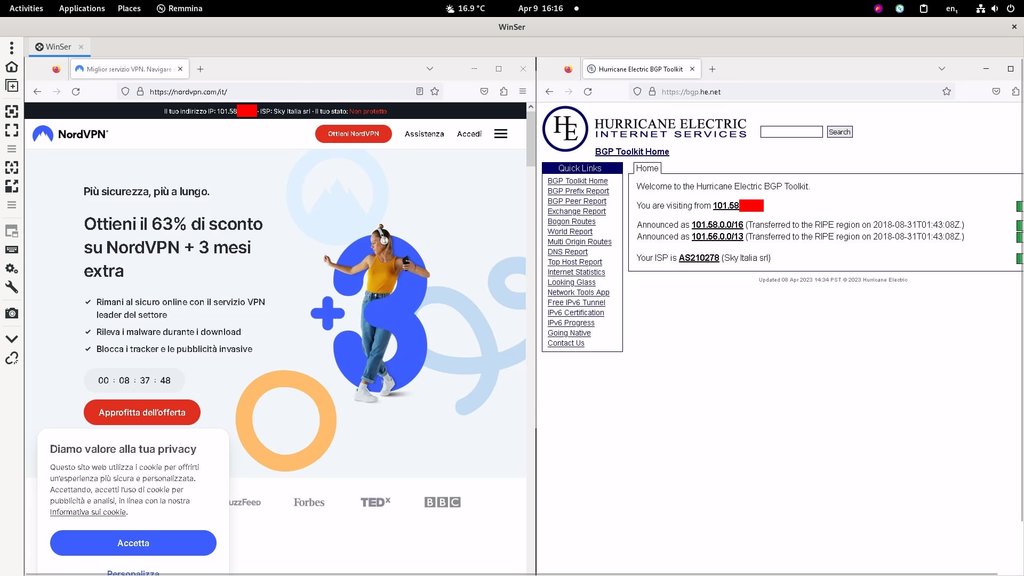Click the Hurricane Electric search input field

tap(791, 132)
